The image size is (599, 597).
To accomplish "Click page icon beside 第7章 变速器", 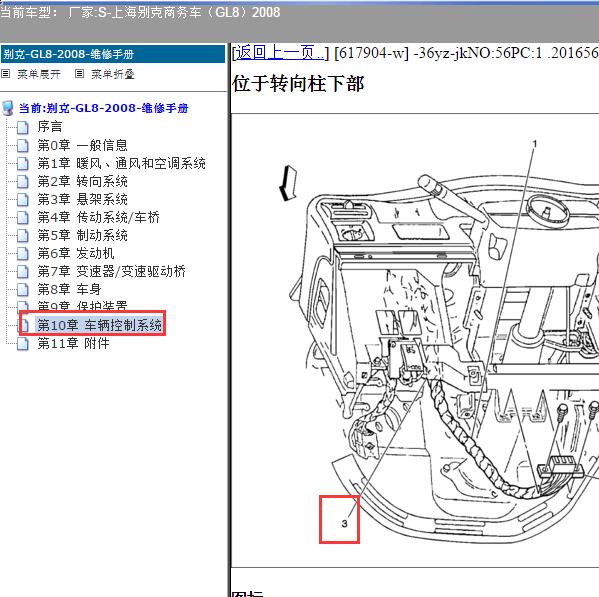I will [x=23, y=272].
